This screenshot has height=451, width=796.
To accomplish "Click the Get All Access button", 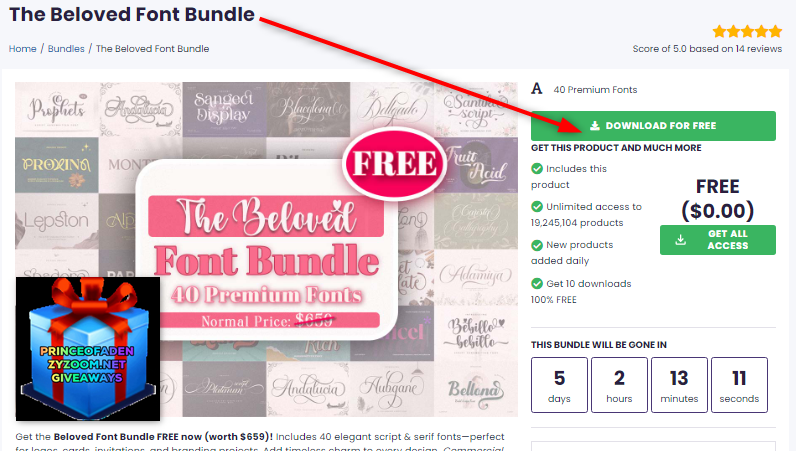I will pyautogui.click(x=717, y=240).
